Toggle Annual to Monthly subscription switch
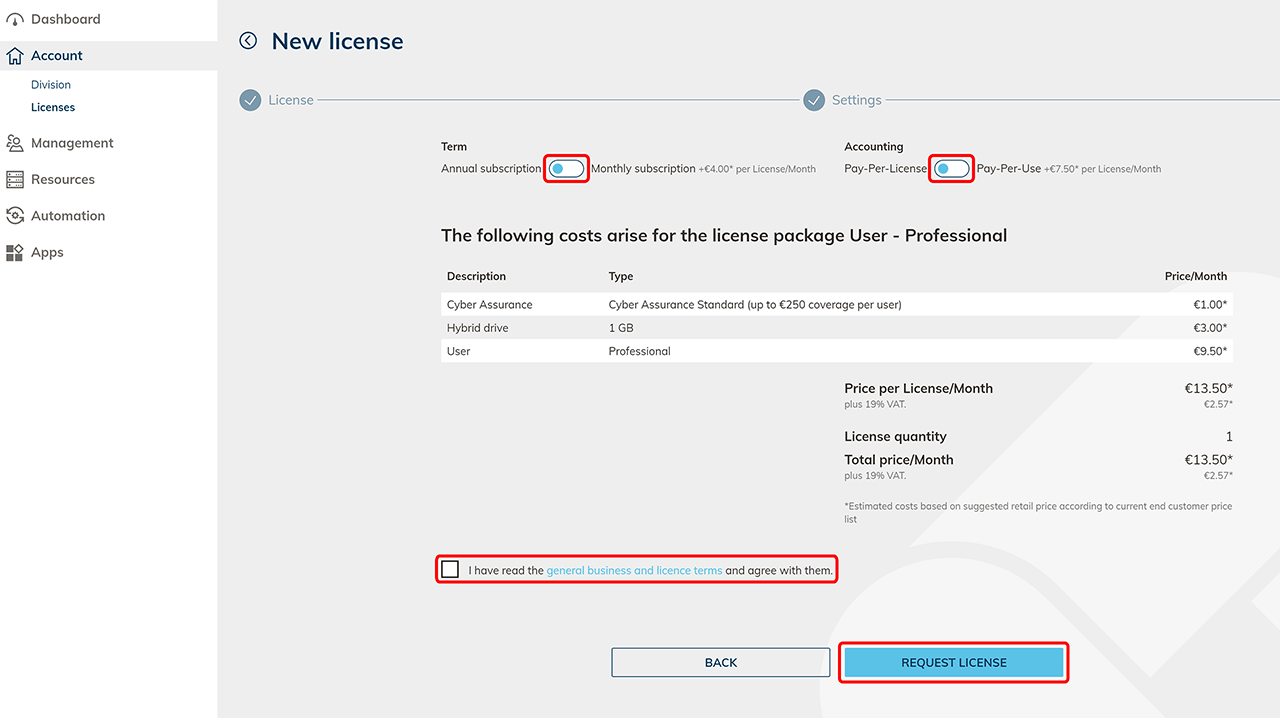The width and height of the screenshot is (1280, 718). pos(566,169)
